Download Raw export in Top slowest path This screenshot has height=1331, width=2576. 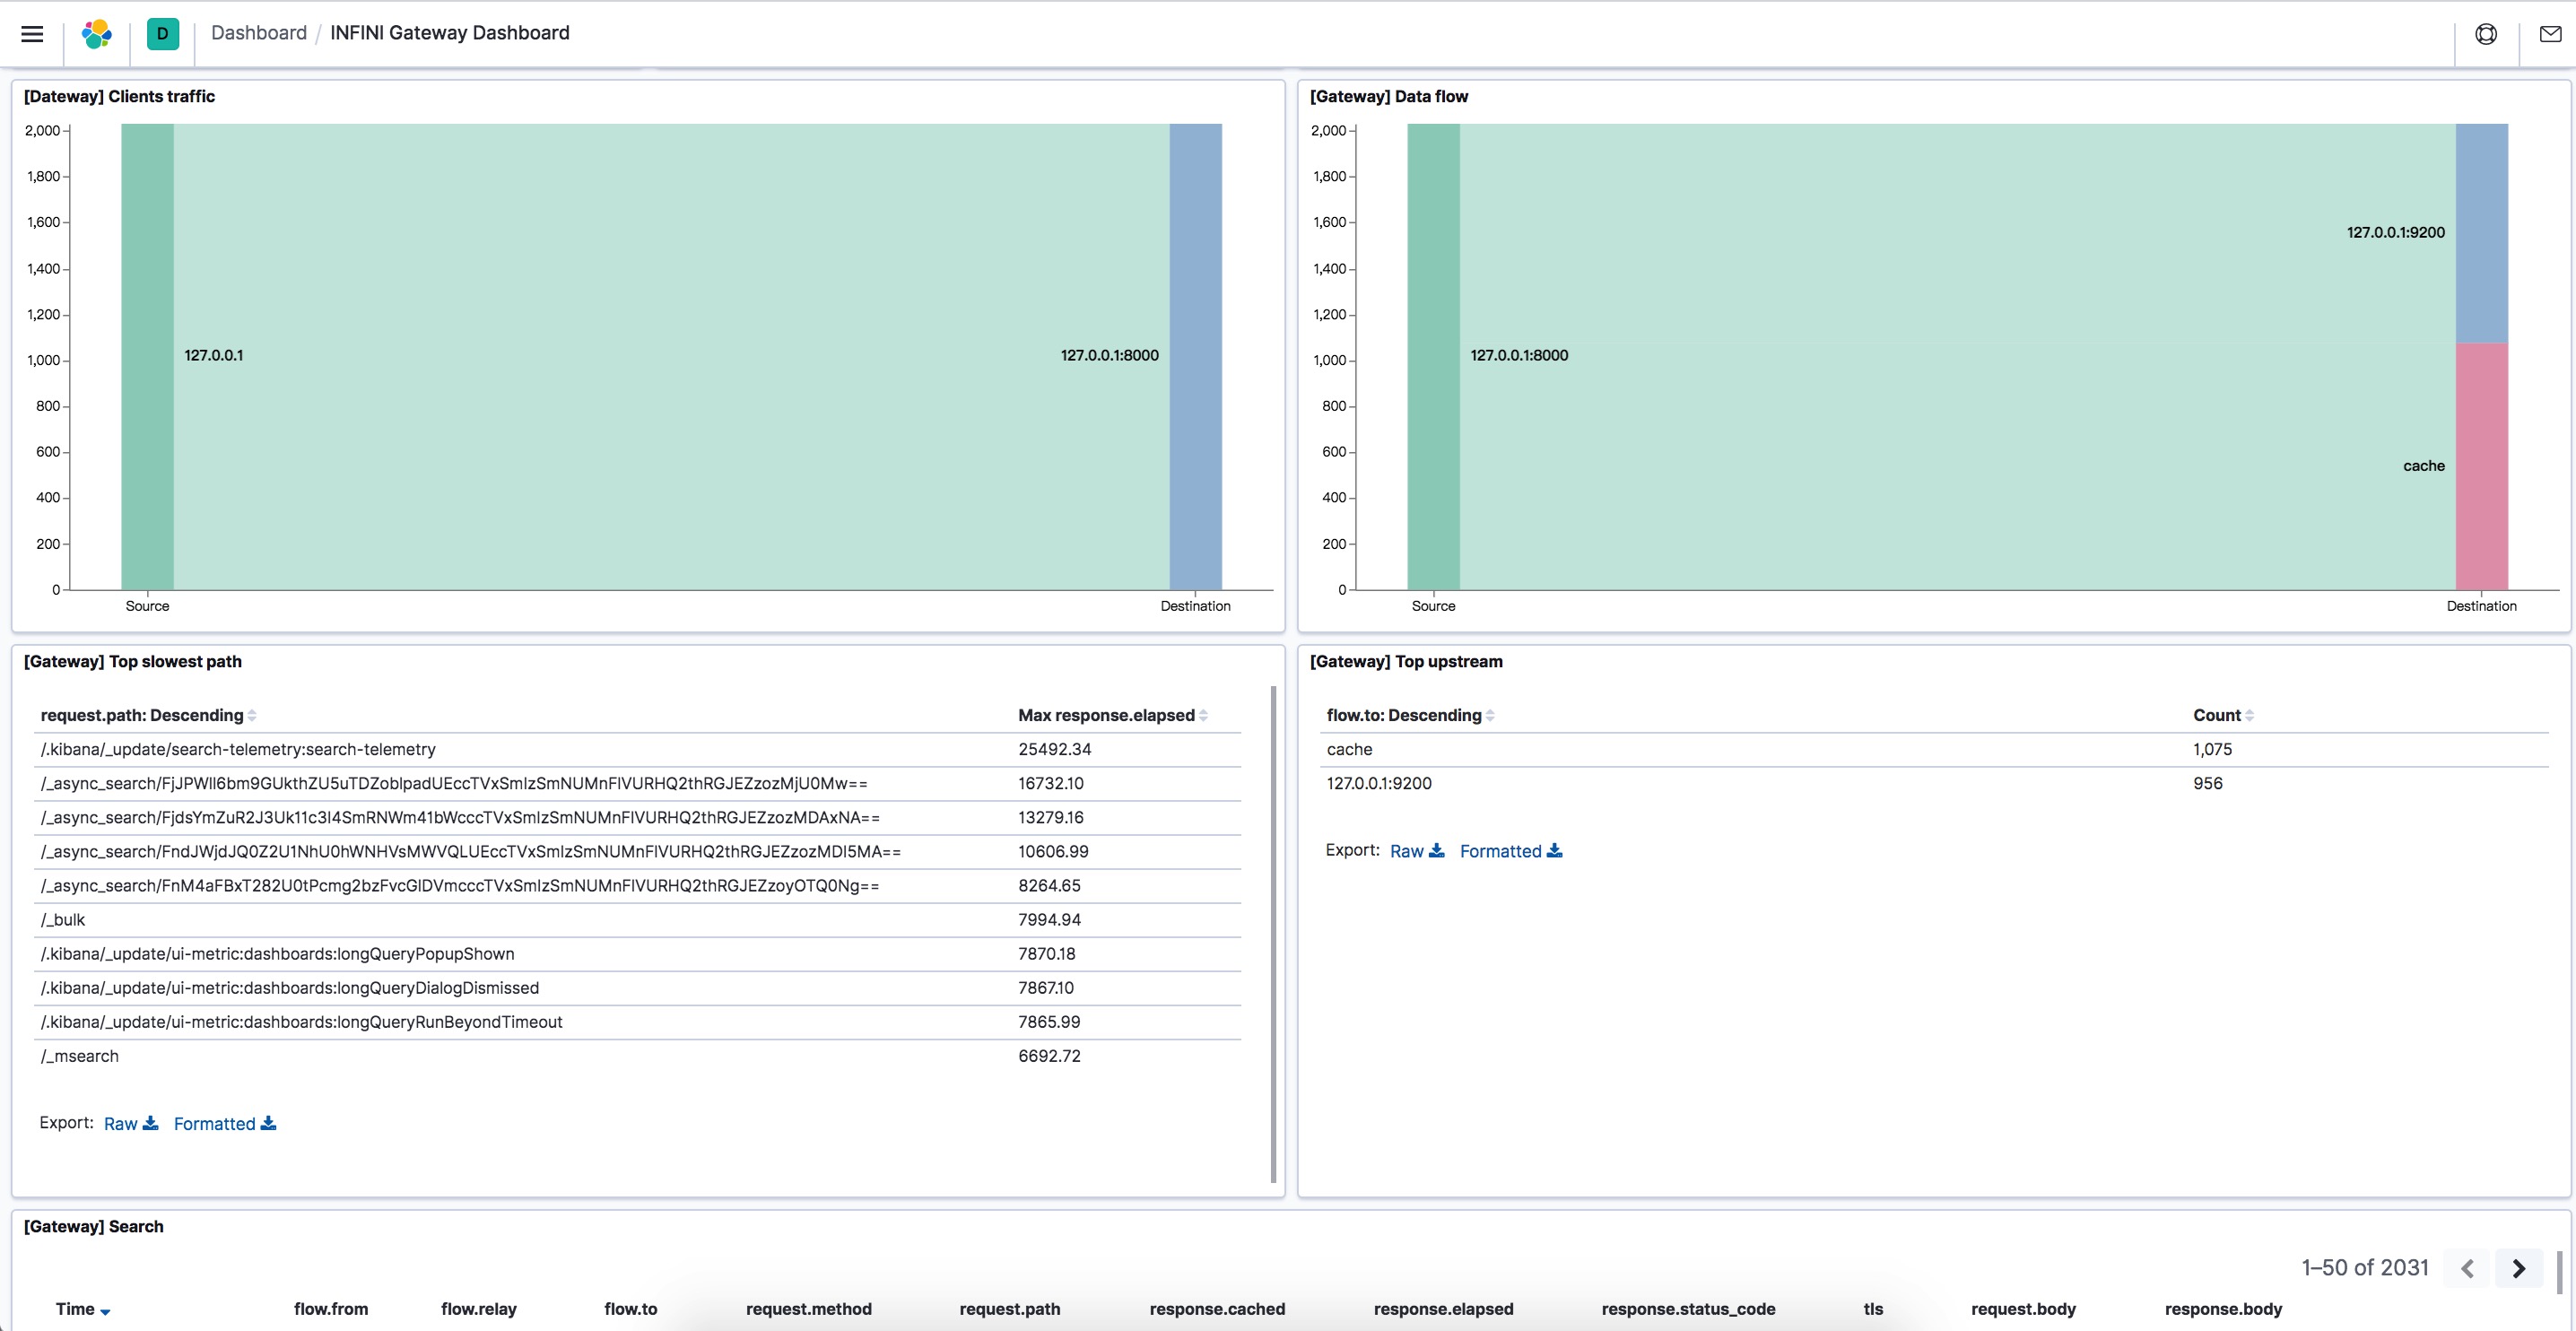click(130, 1124)
